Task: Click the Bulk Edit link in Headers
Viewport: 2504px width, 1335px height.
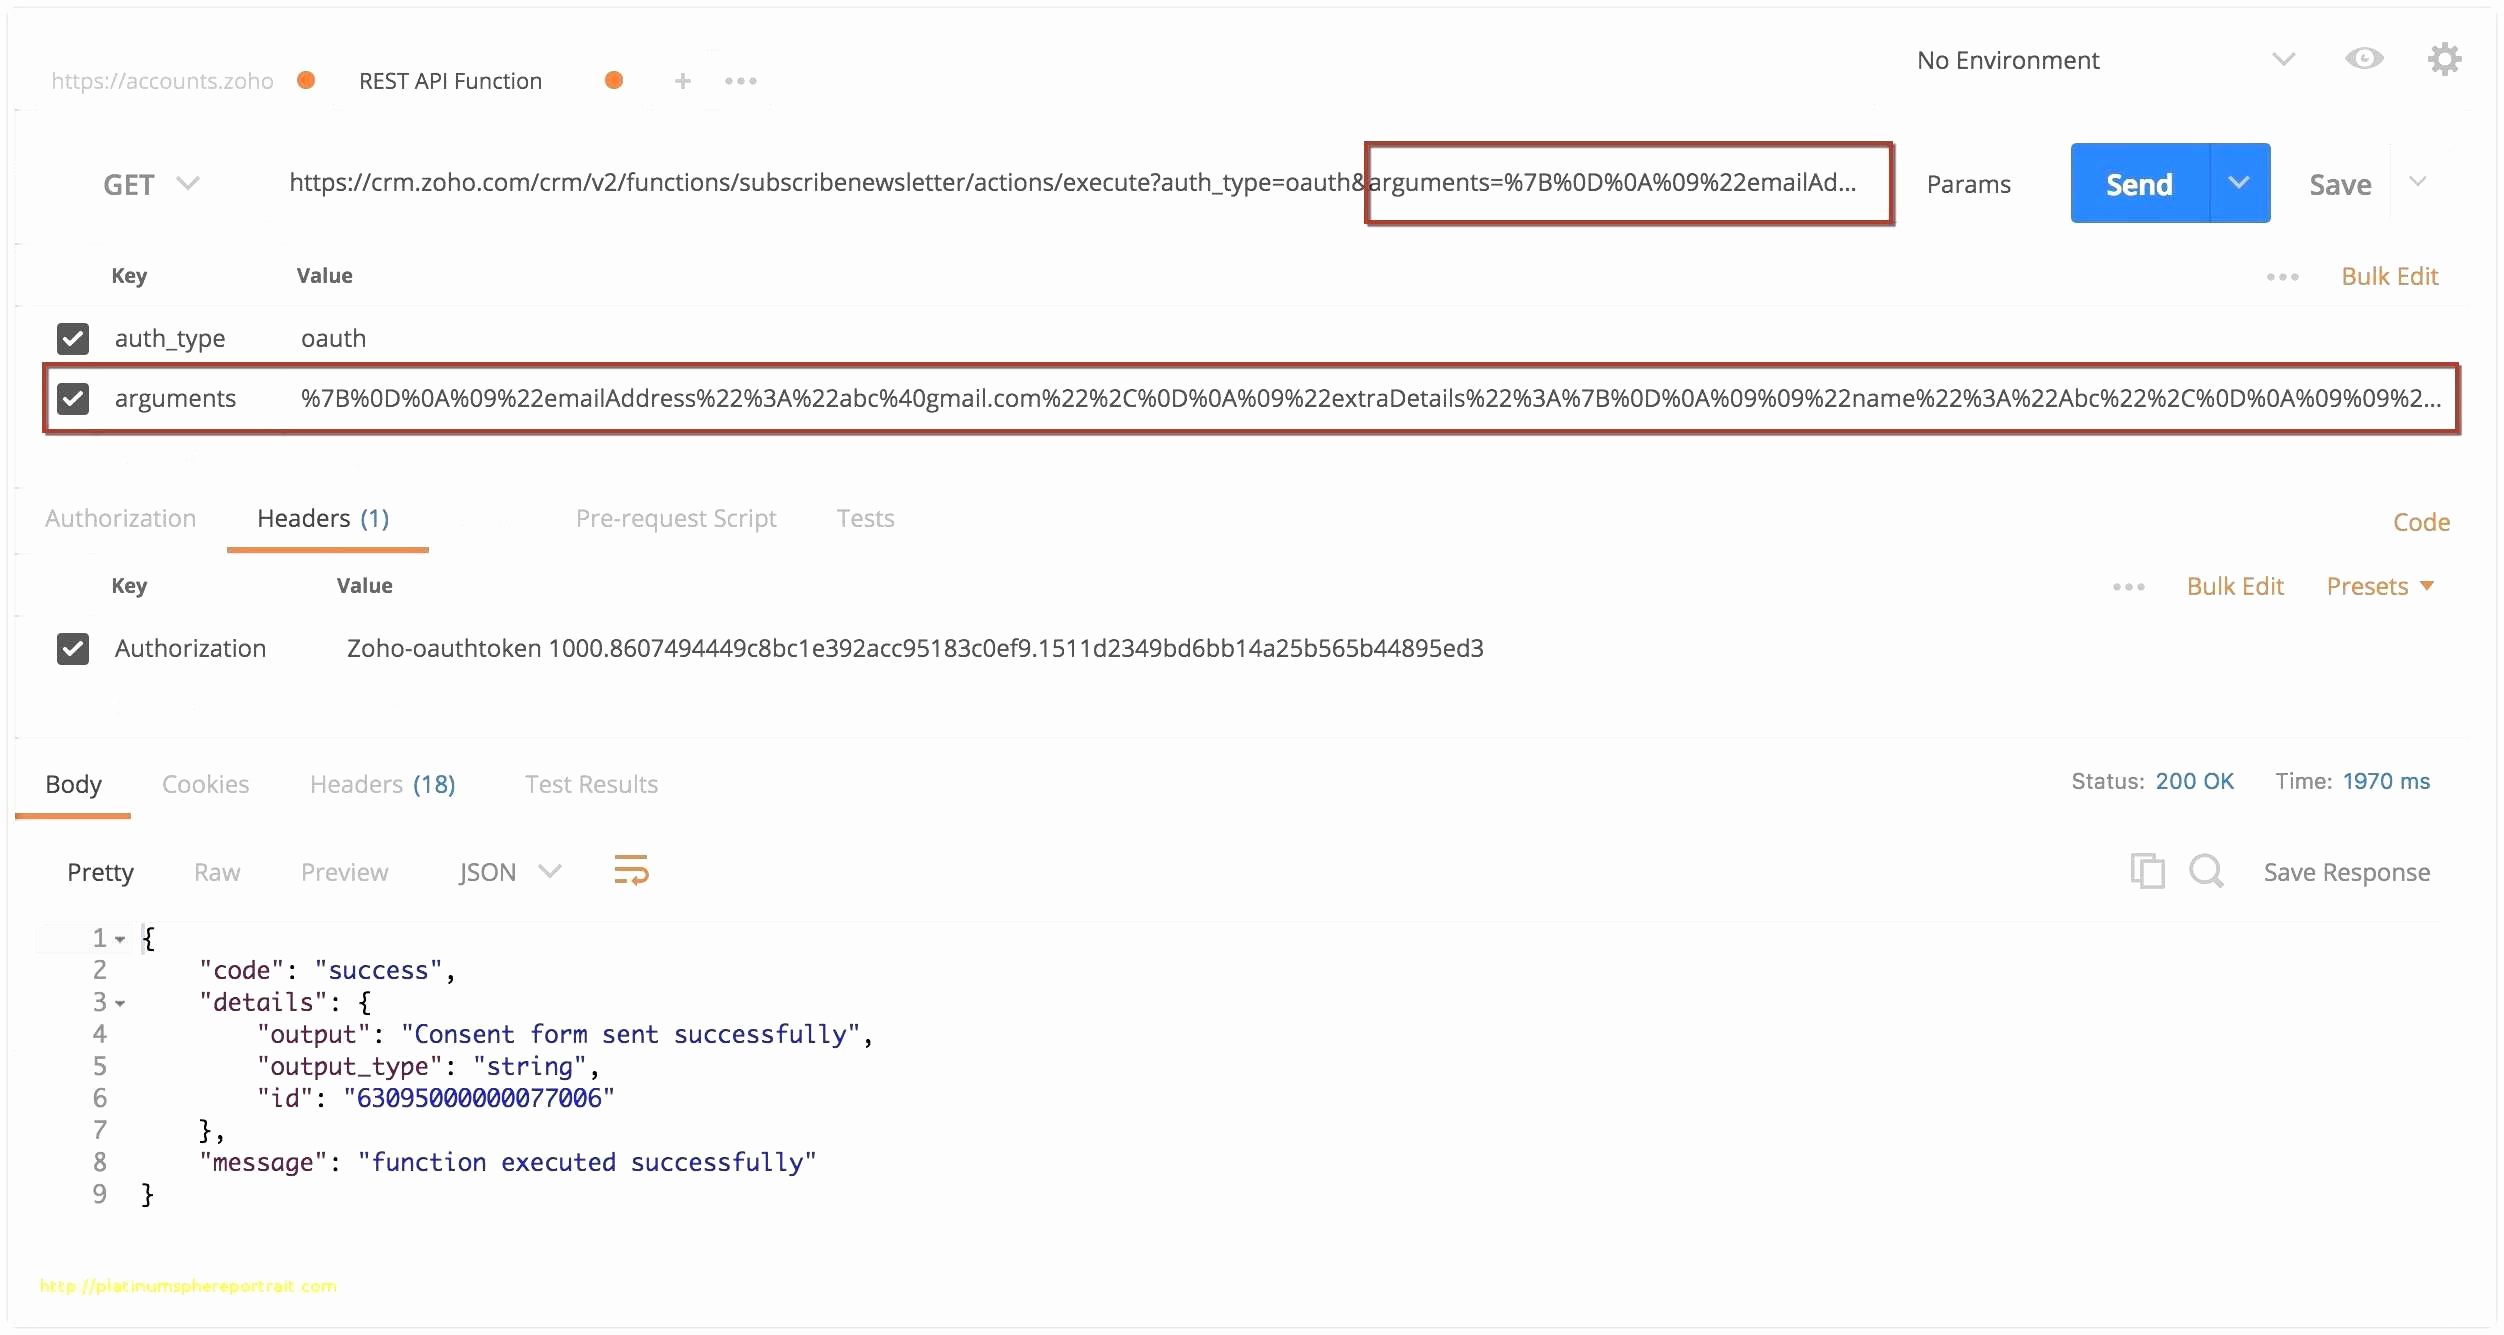Action: (2232, 586)
